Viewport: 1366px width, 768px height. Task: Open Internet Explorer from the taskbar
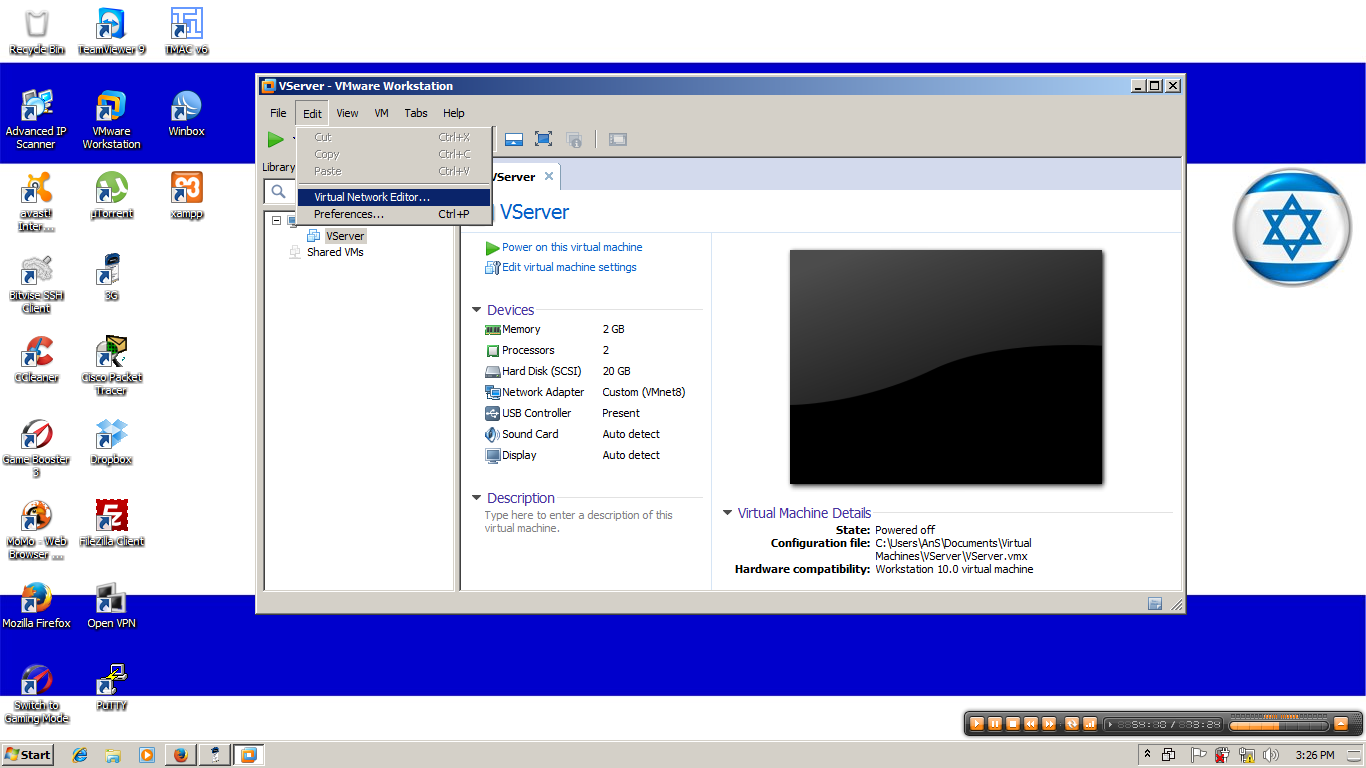pyautogui.click(x=80, y=755)
